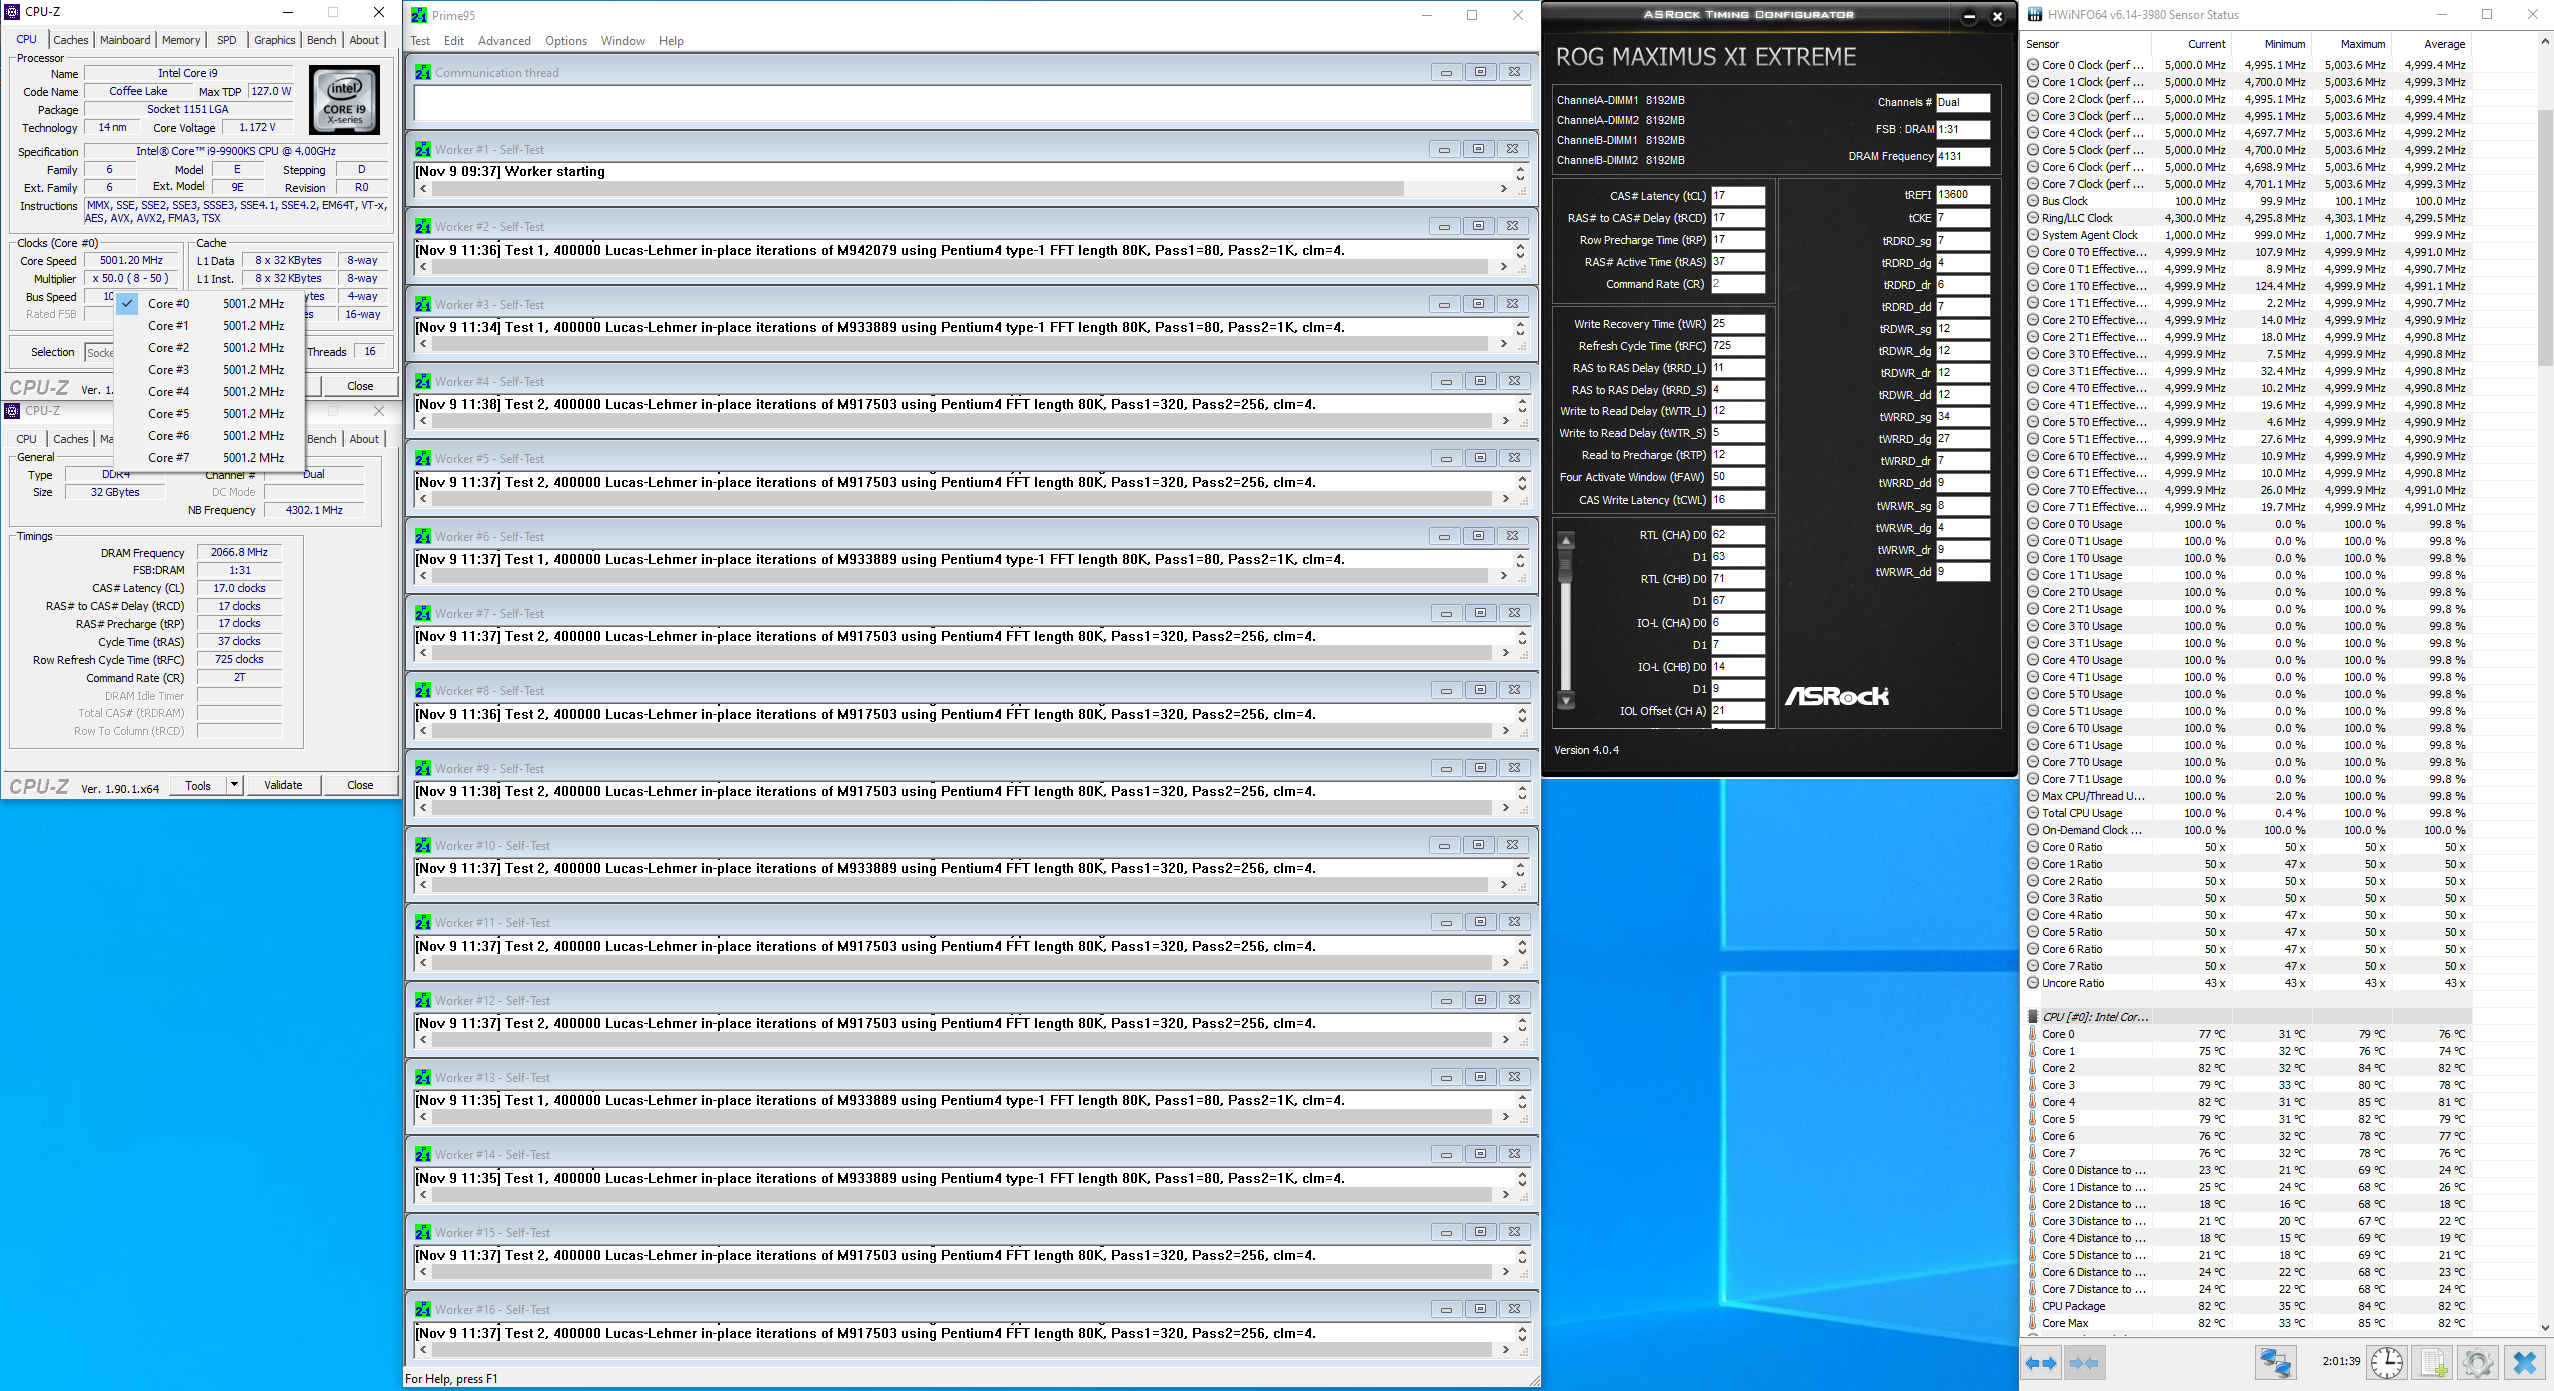Open HWiNFO remote monitoring networked-monitors icon

pos(2275,1362)
